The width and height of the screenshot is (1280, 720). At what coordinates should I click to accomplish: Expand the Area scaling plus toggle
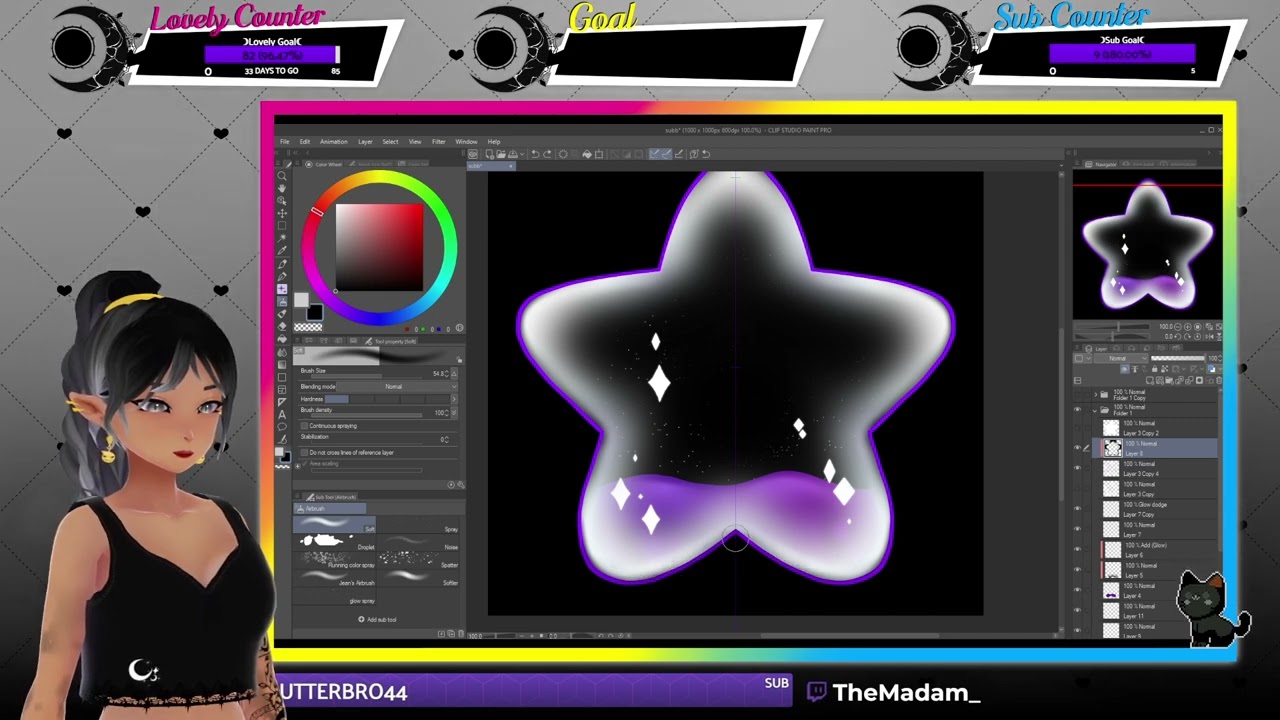click(298, 466)
